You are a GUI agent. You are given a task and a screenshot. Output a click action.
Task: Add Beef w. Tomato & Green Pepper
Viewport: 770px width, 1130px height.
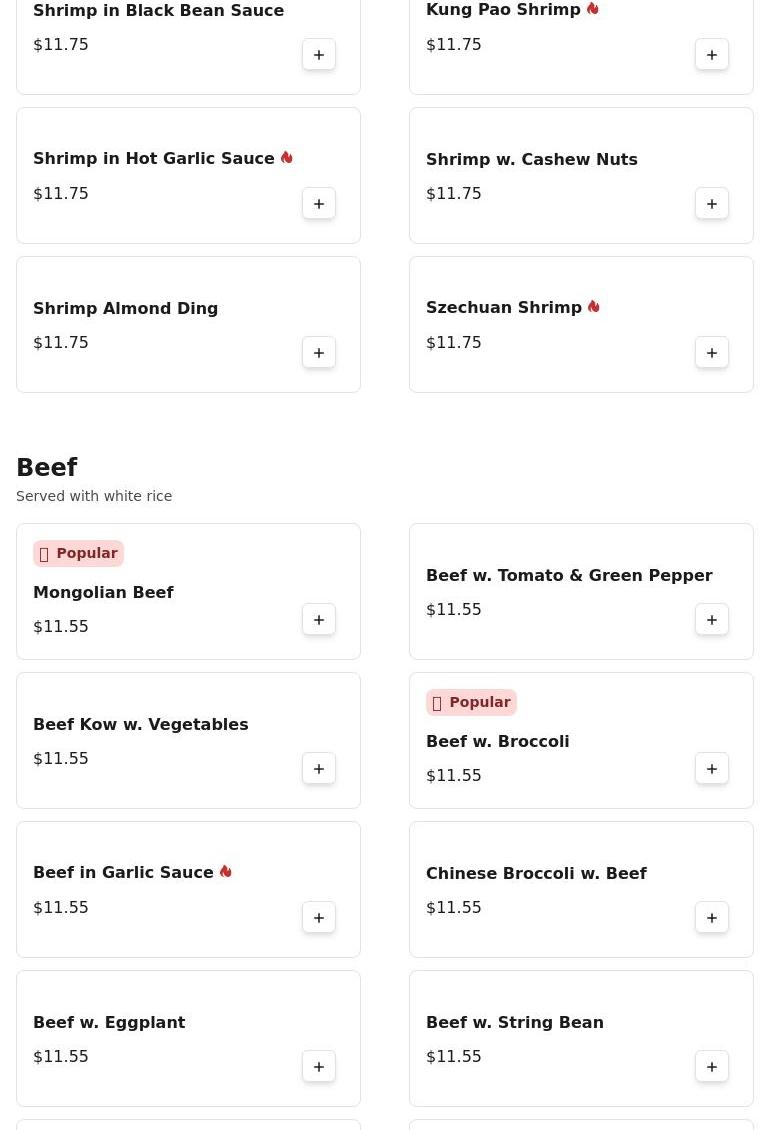pos(712,620)
